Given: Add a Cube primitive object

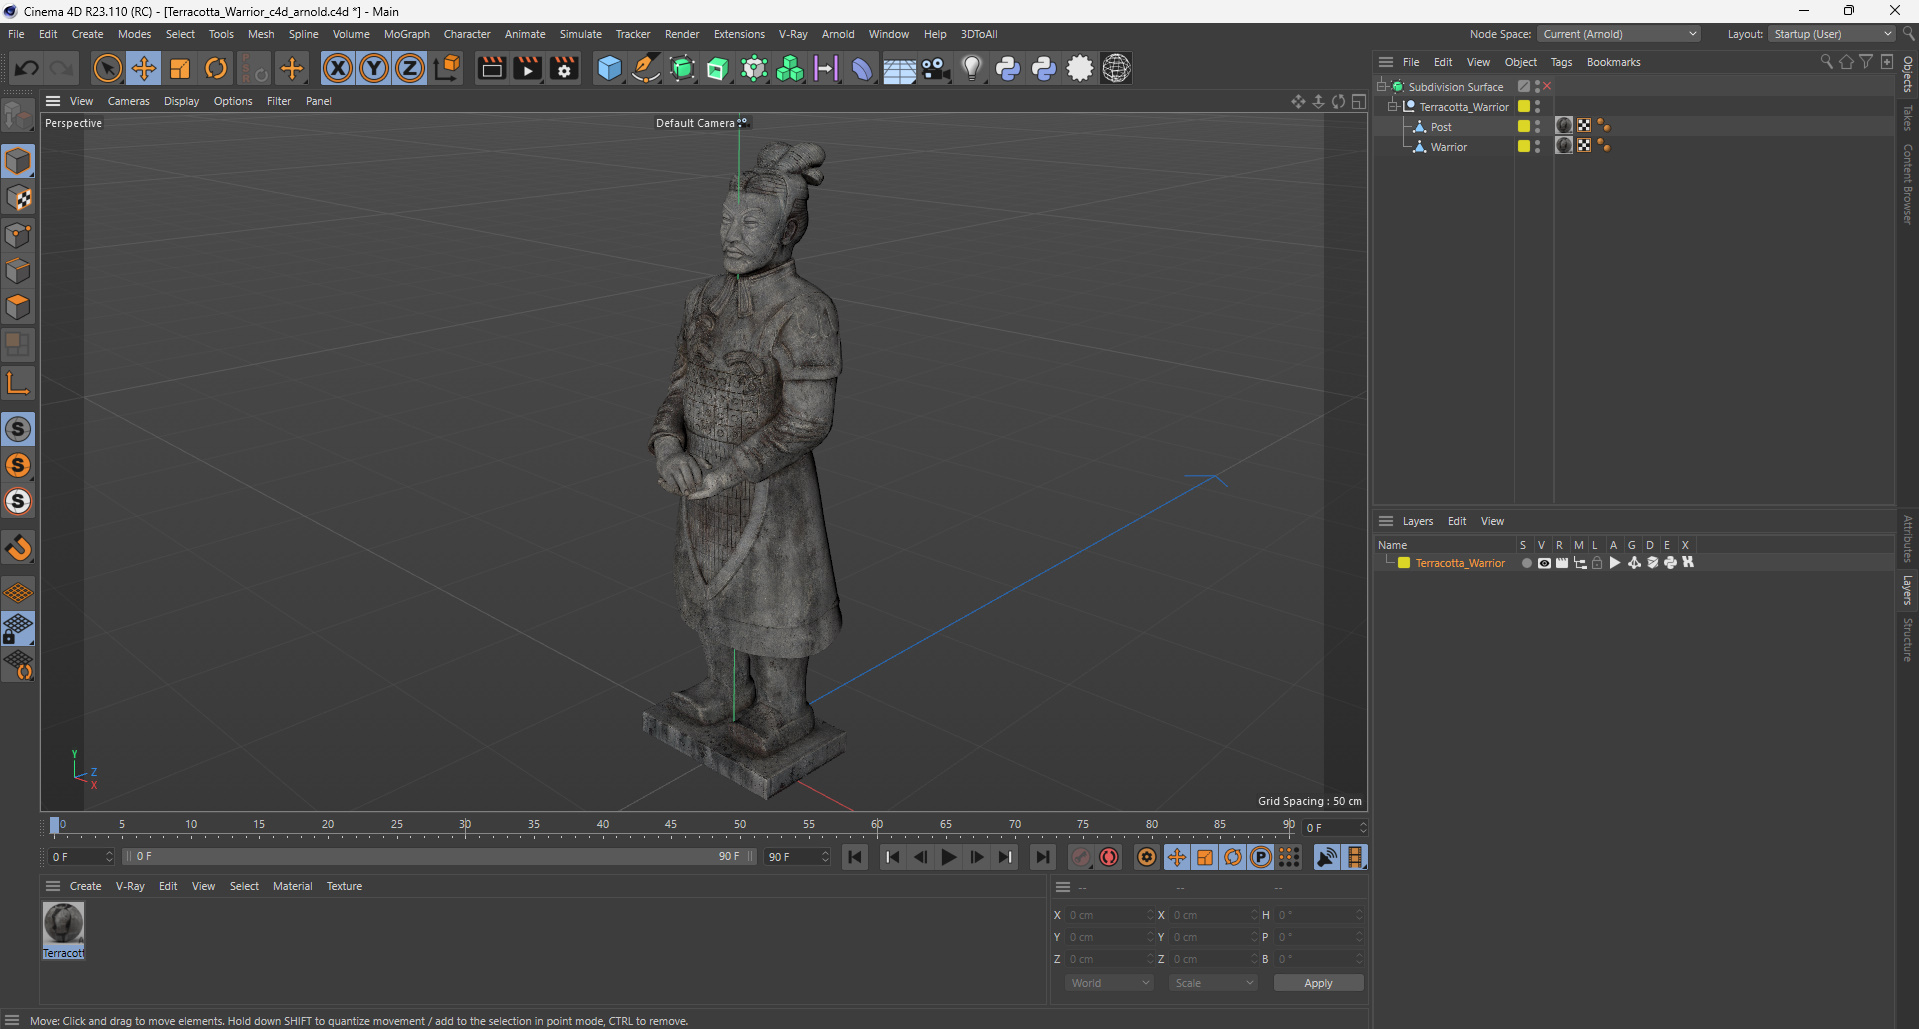Looking at the screenshot, I should click(x=609, y=68).
